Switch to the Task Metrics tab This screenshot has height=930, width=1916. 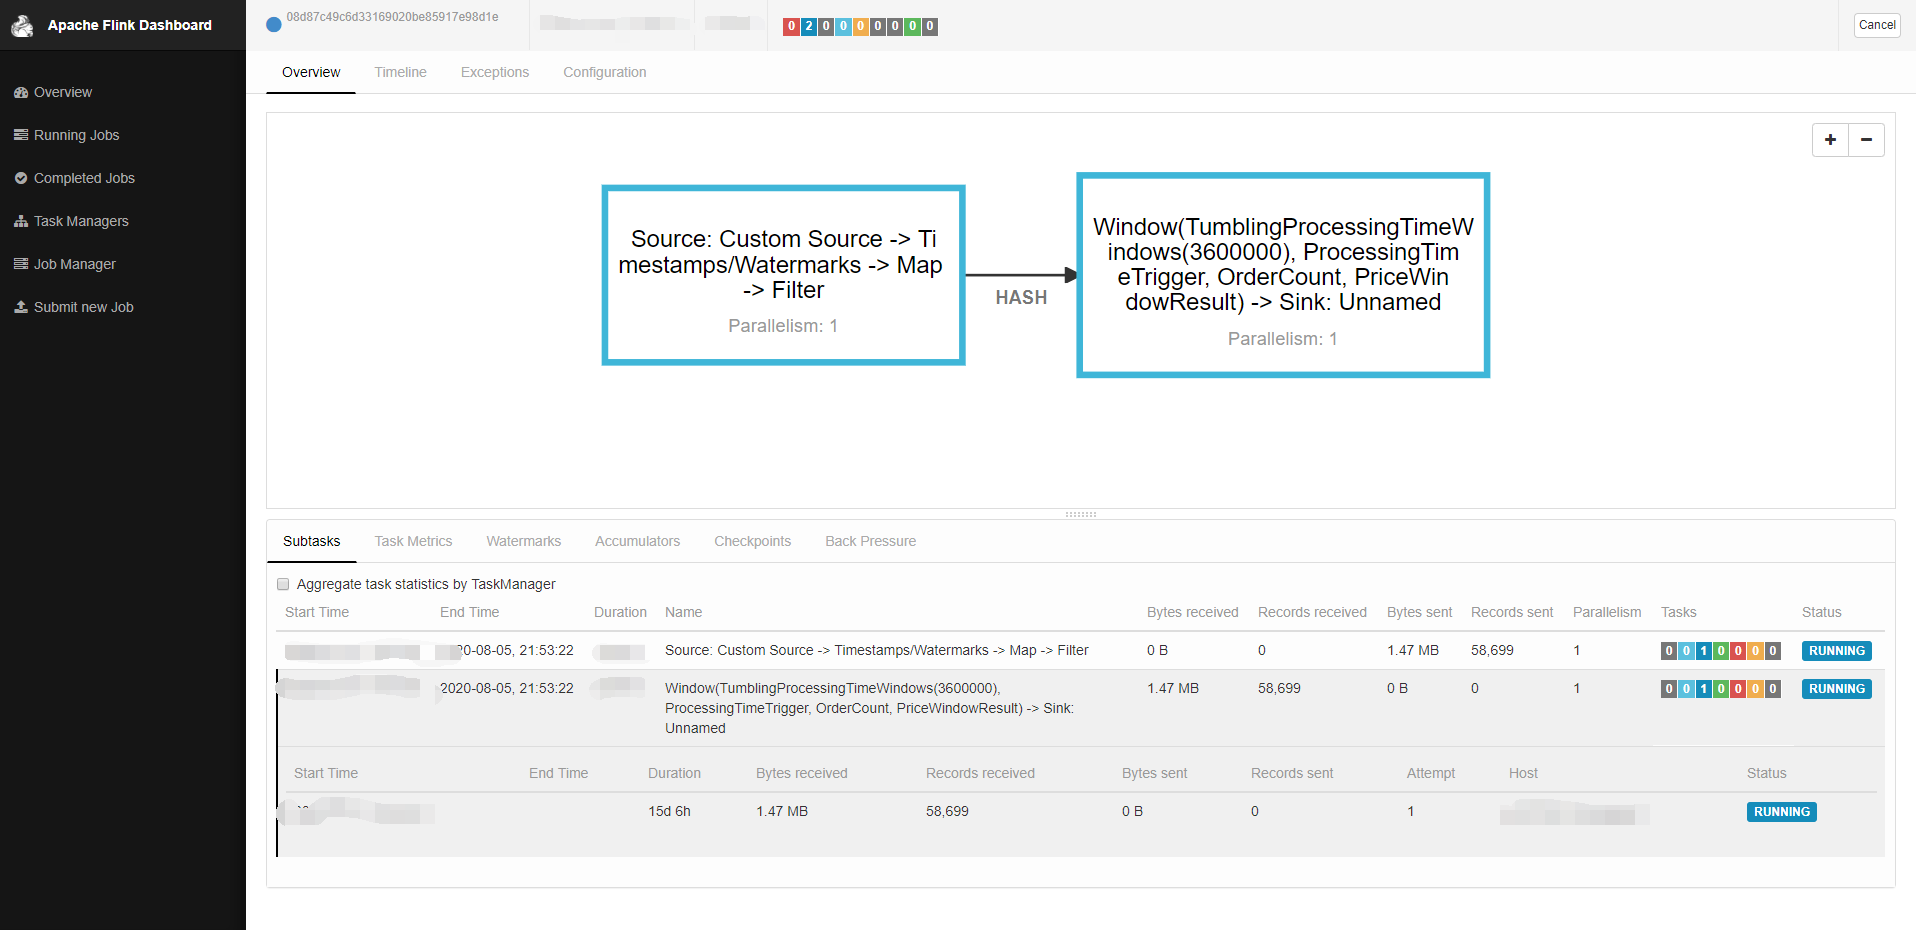[x=413, y=541]
